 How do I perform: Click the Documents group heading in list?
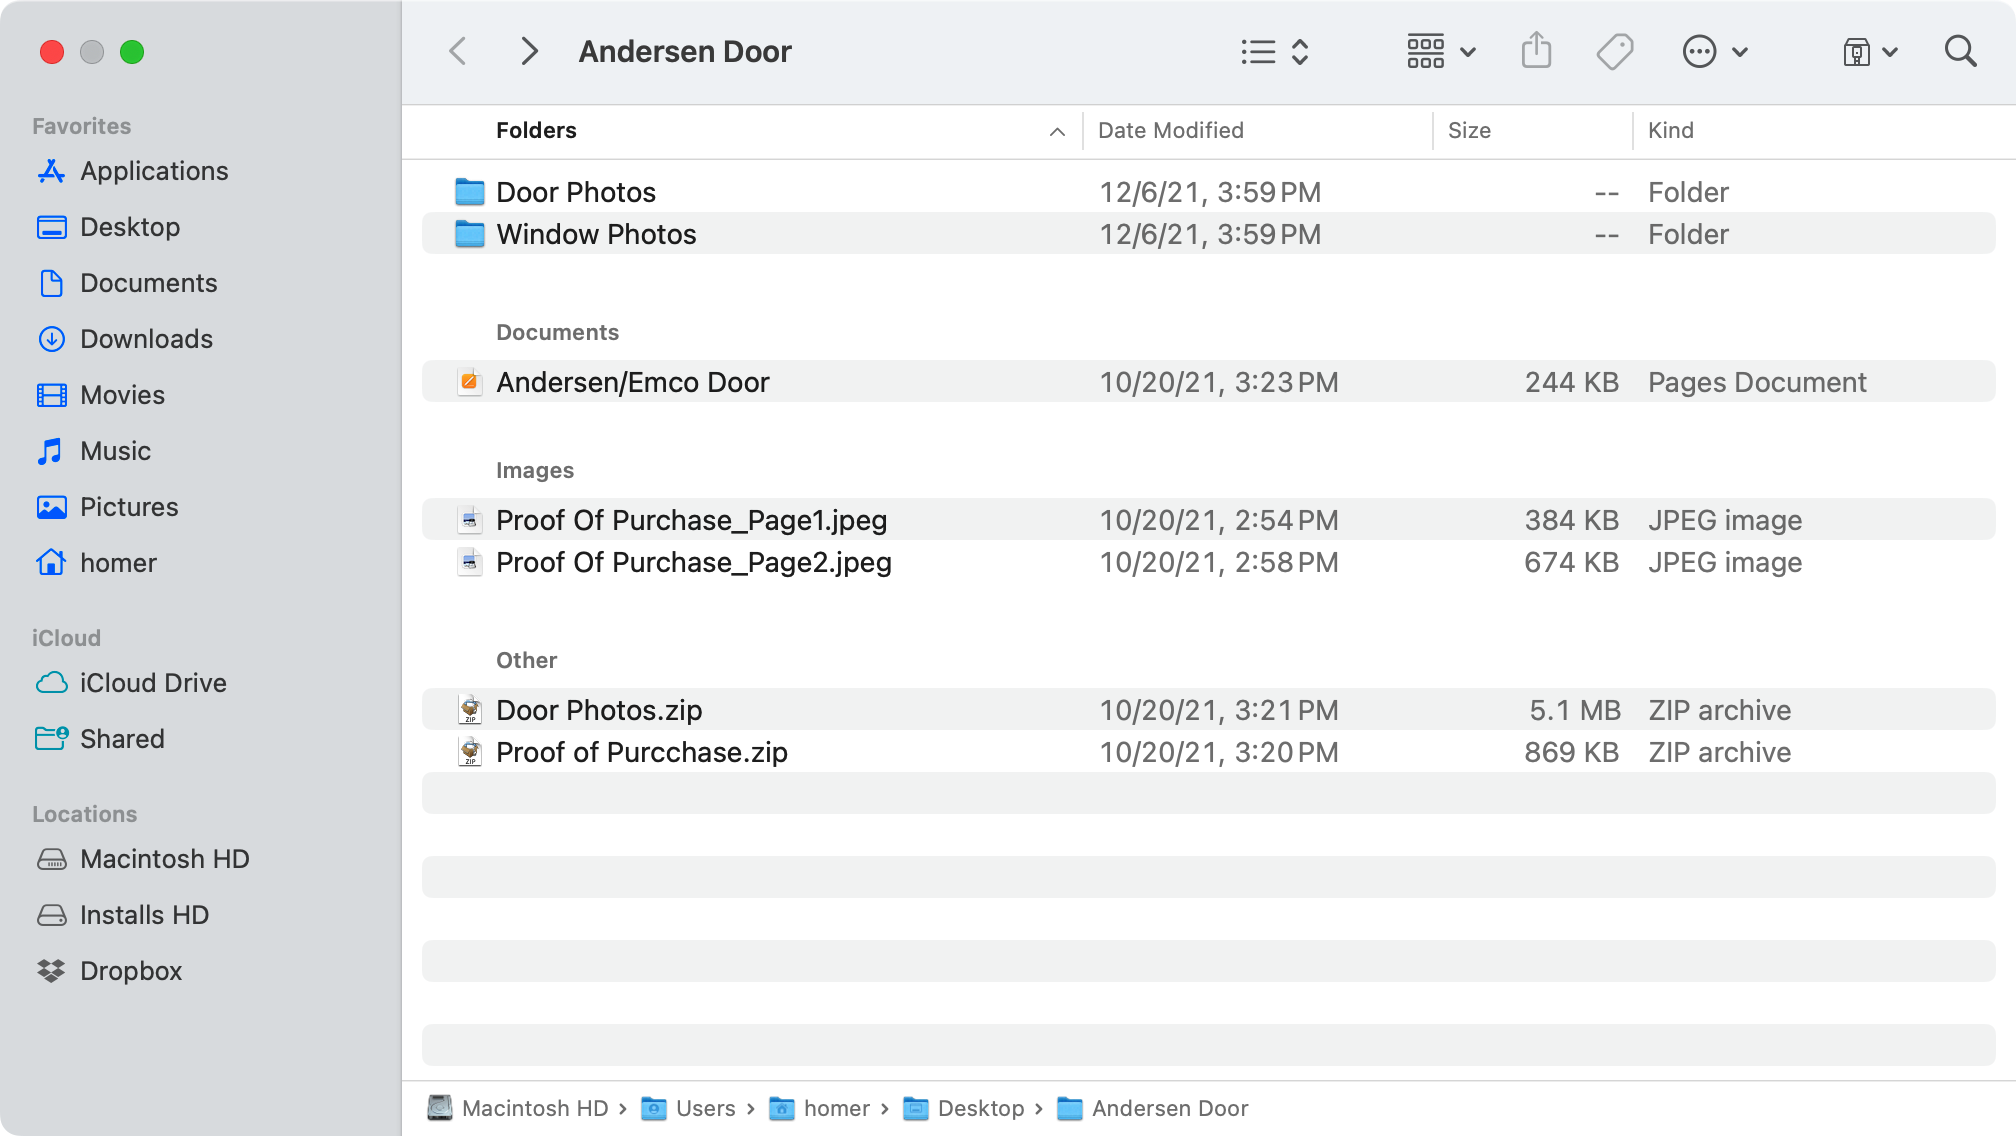(x=557, y=332)
